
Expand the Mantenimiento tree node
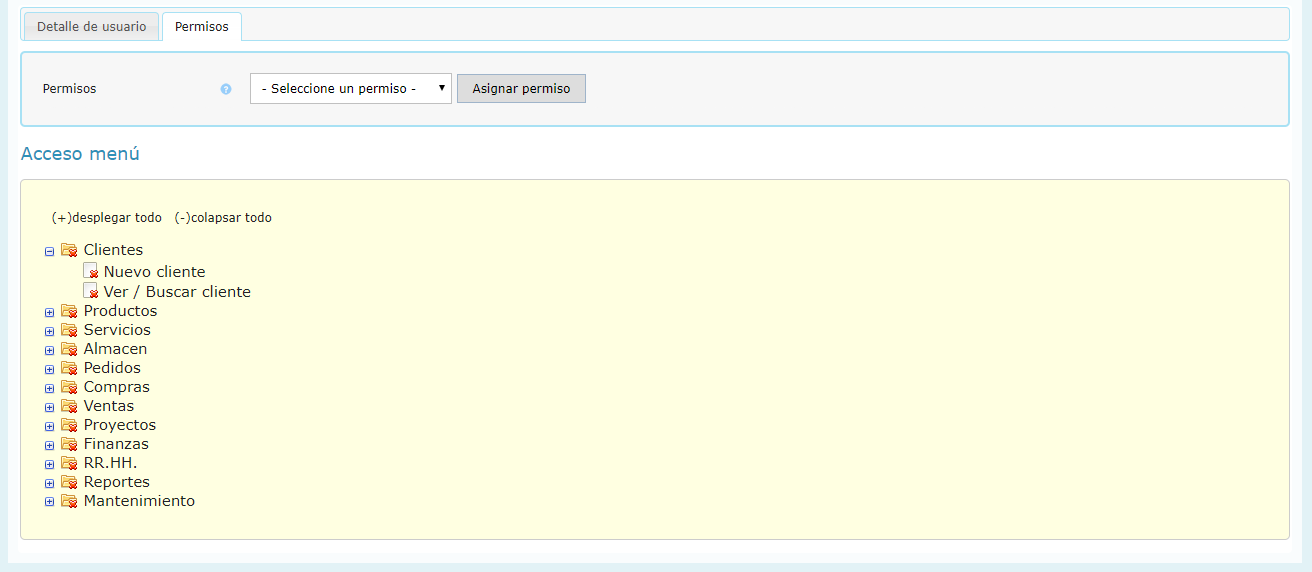[x=49, y=502]
